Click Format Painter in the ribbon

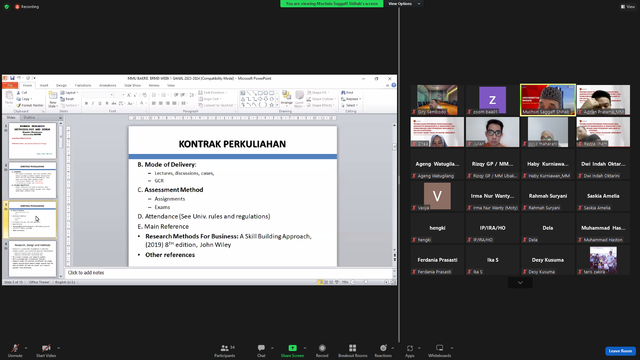coord(30,105)
